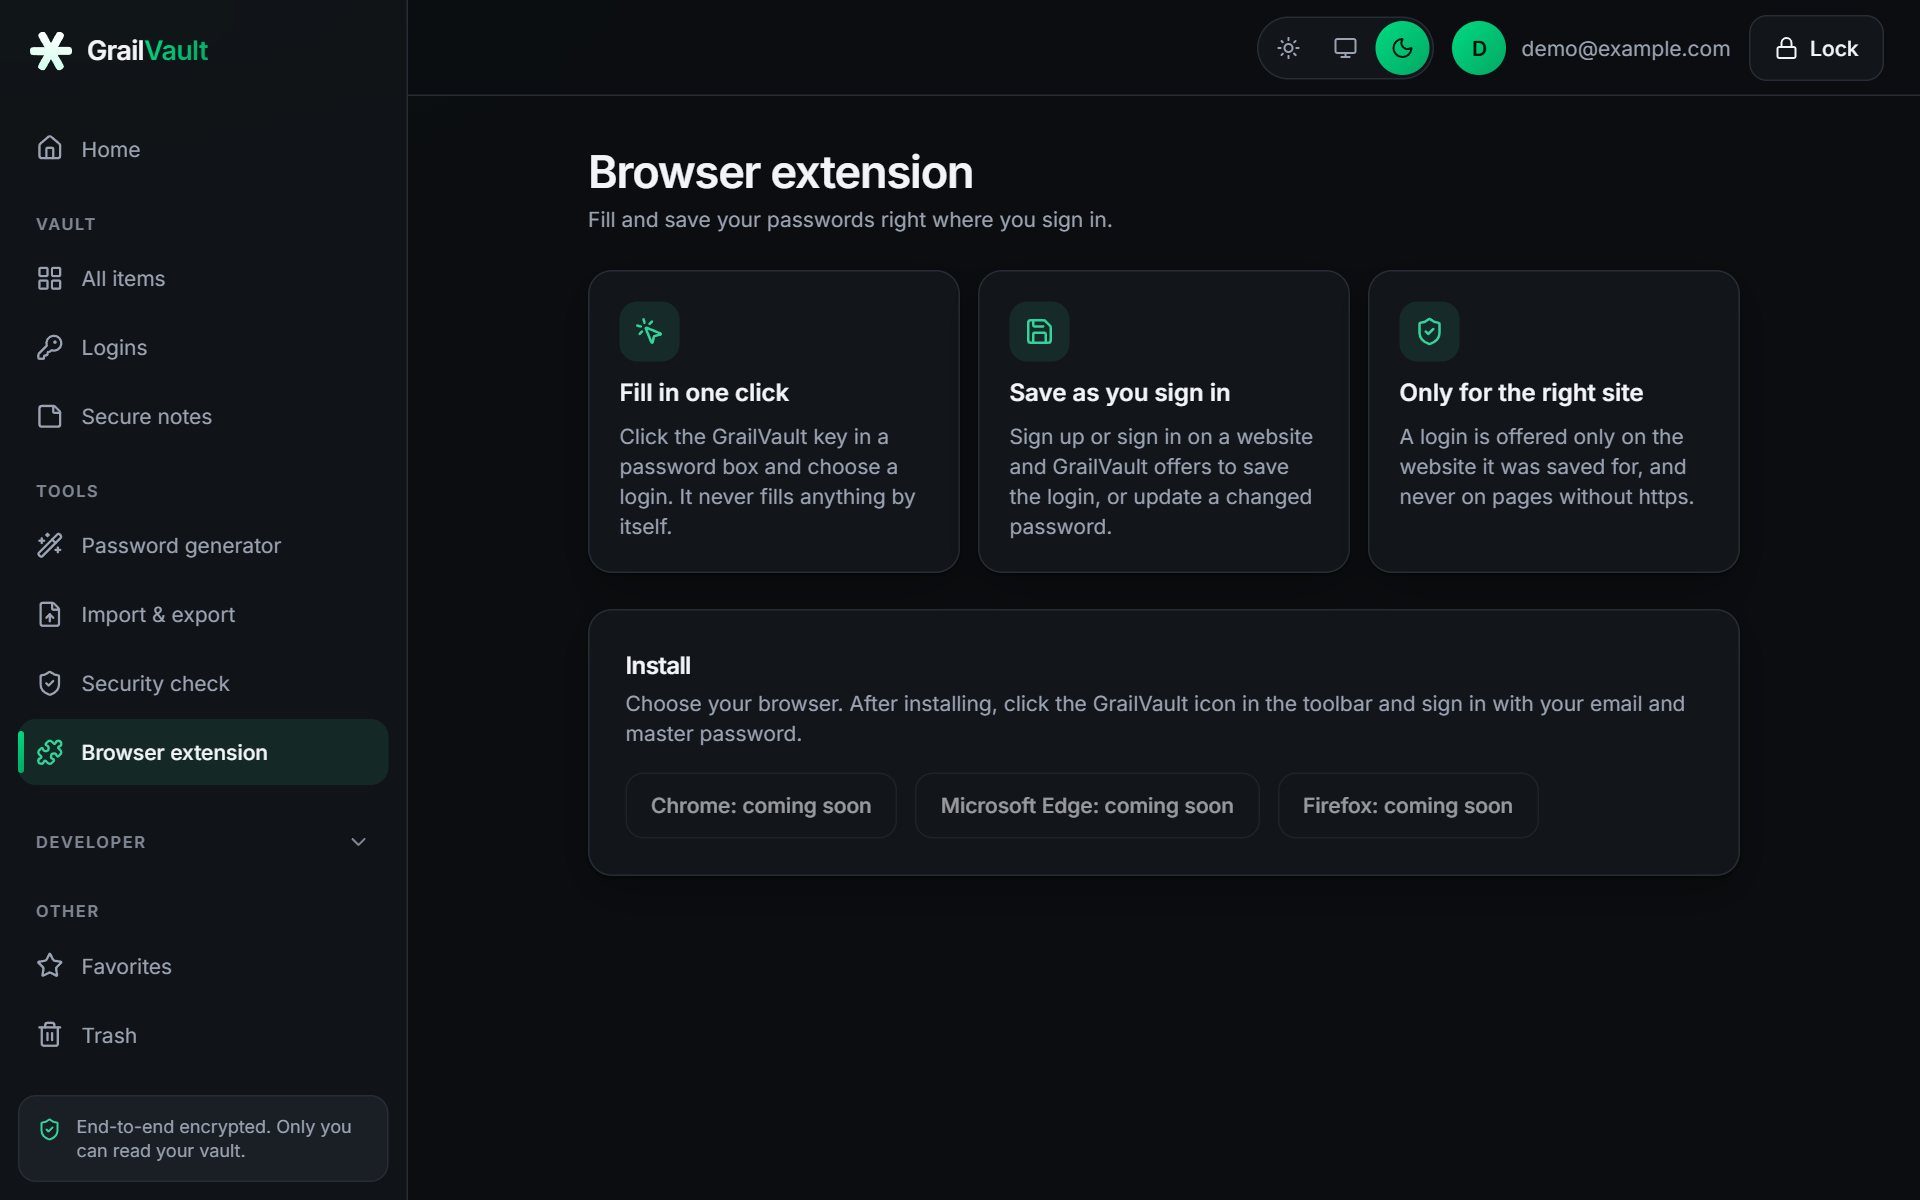Click the padlock icon in the Lock button
This screenshot has height=1200, width=1920.
(1786, 48)
